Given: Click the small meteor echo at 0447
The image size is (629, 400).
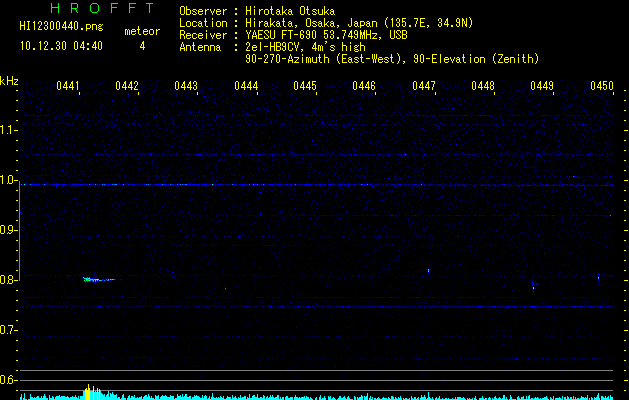Looking at the screenshot, I should click(x=428, y=271).
